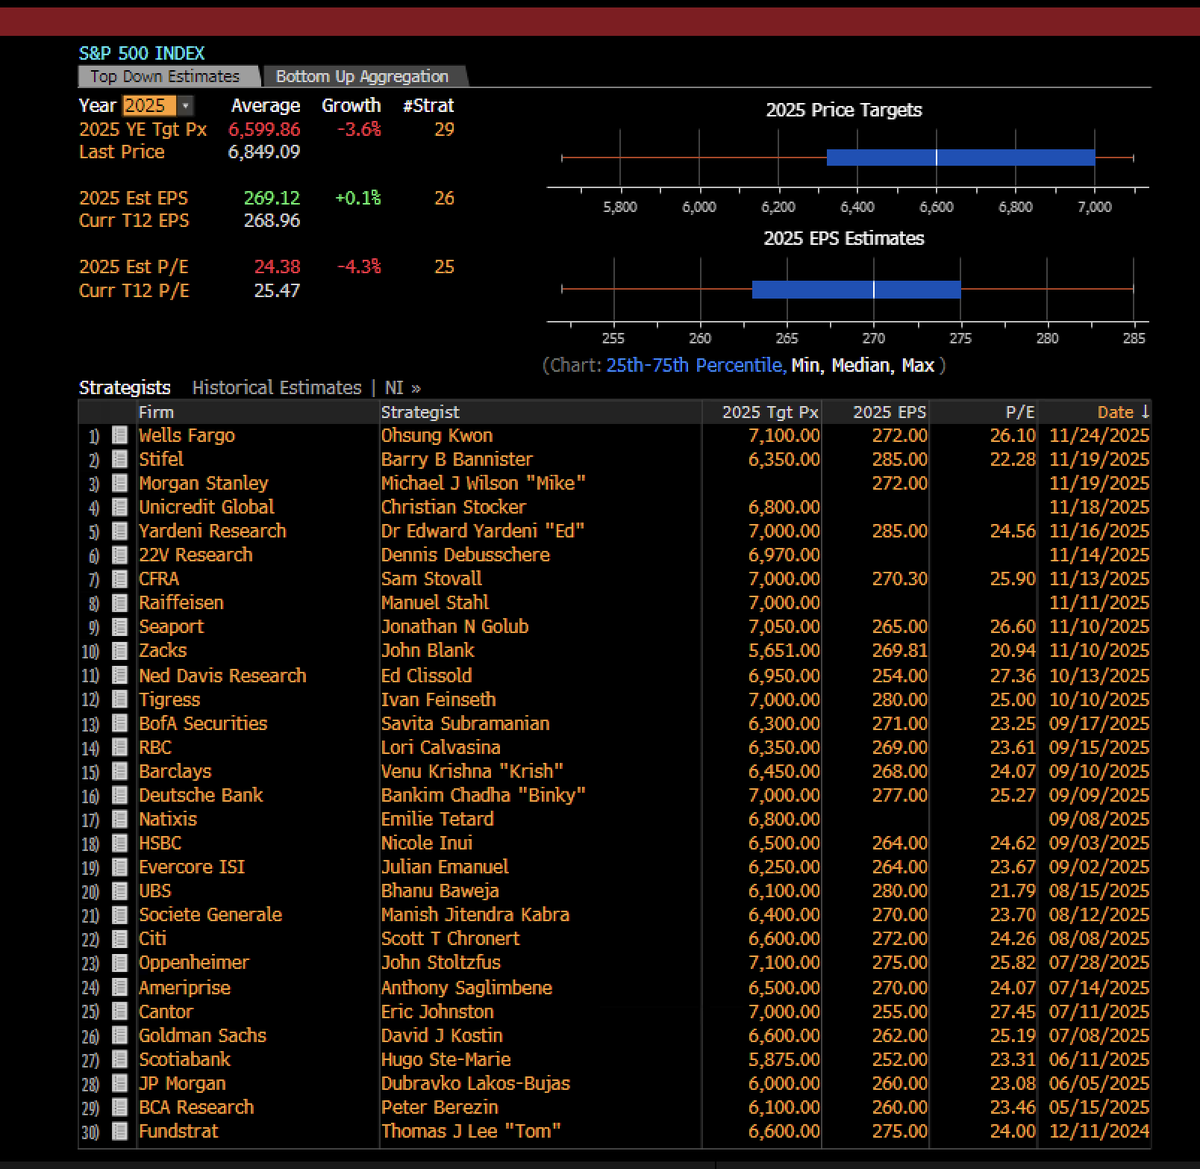Screen dimensions: 1200x1169
Task: Open the Historical Estimates tab
Action: click(x=277, y=388)
